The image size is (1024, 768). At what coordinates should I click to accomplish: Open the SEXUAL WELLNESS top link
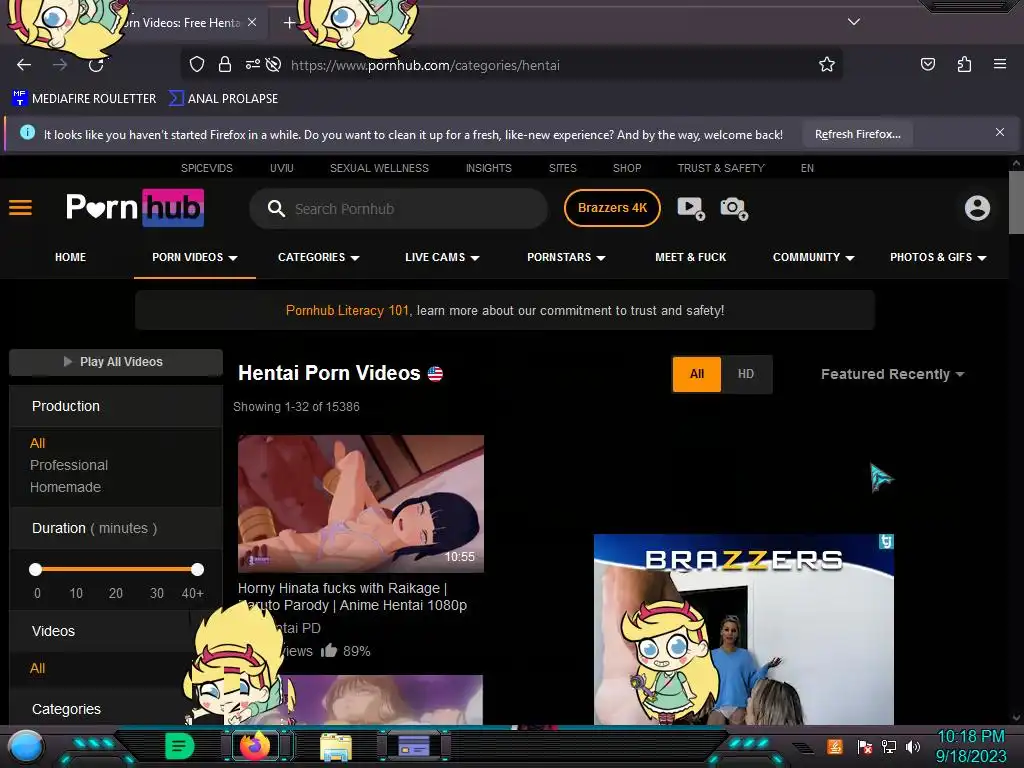coord(379,168)
